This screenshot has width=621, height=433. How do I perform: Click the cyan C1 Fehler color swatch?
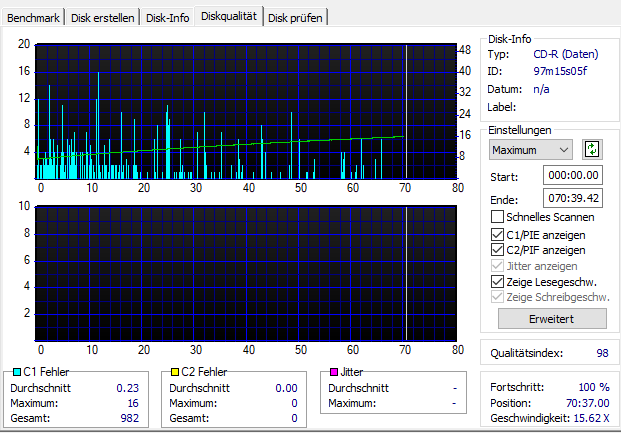pyautogui.click(x=17, y=372)
